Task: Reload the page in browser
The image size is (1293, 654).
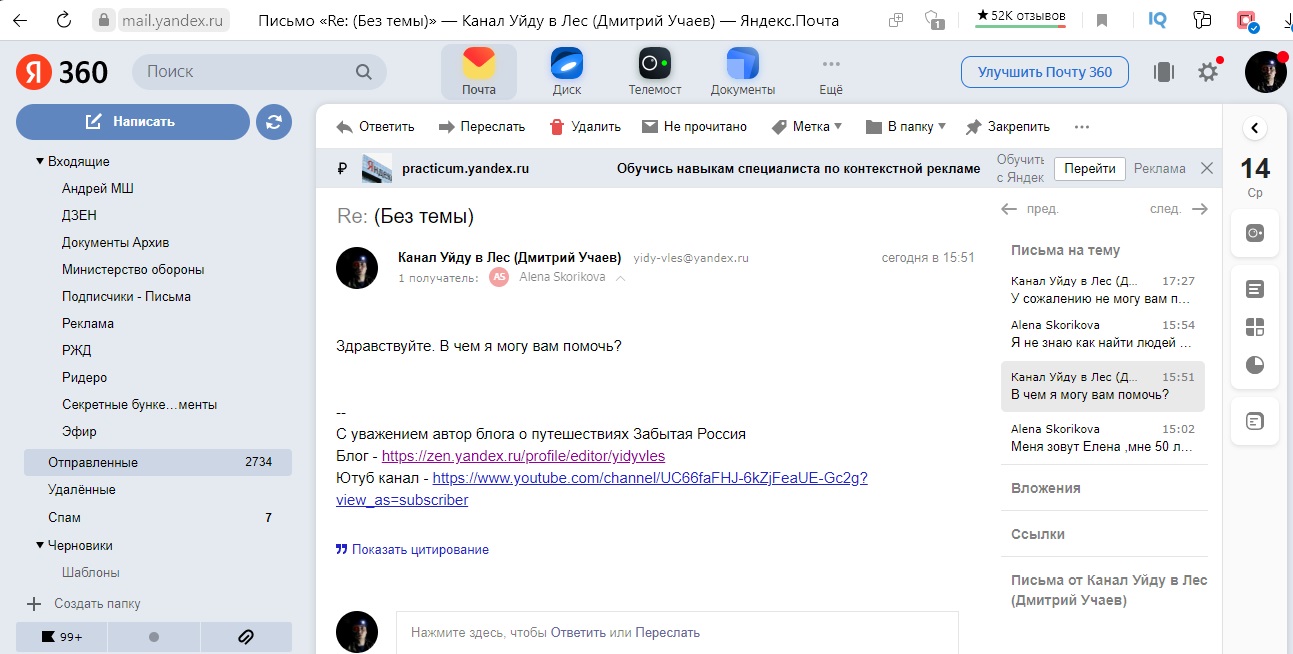Action: tap(63, 19)
